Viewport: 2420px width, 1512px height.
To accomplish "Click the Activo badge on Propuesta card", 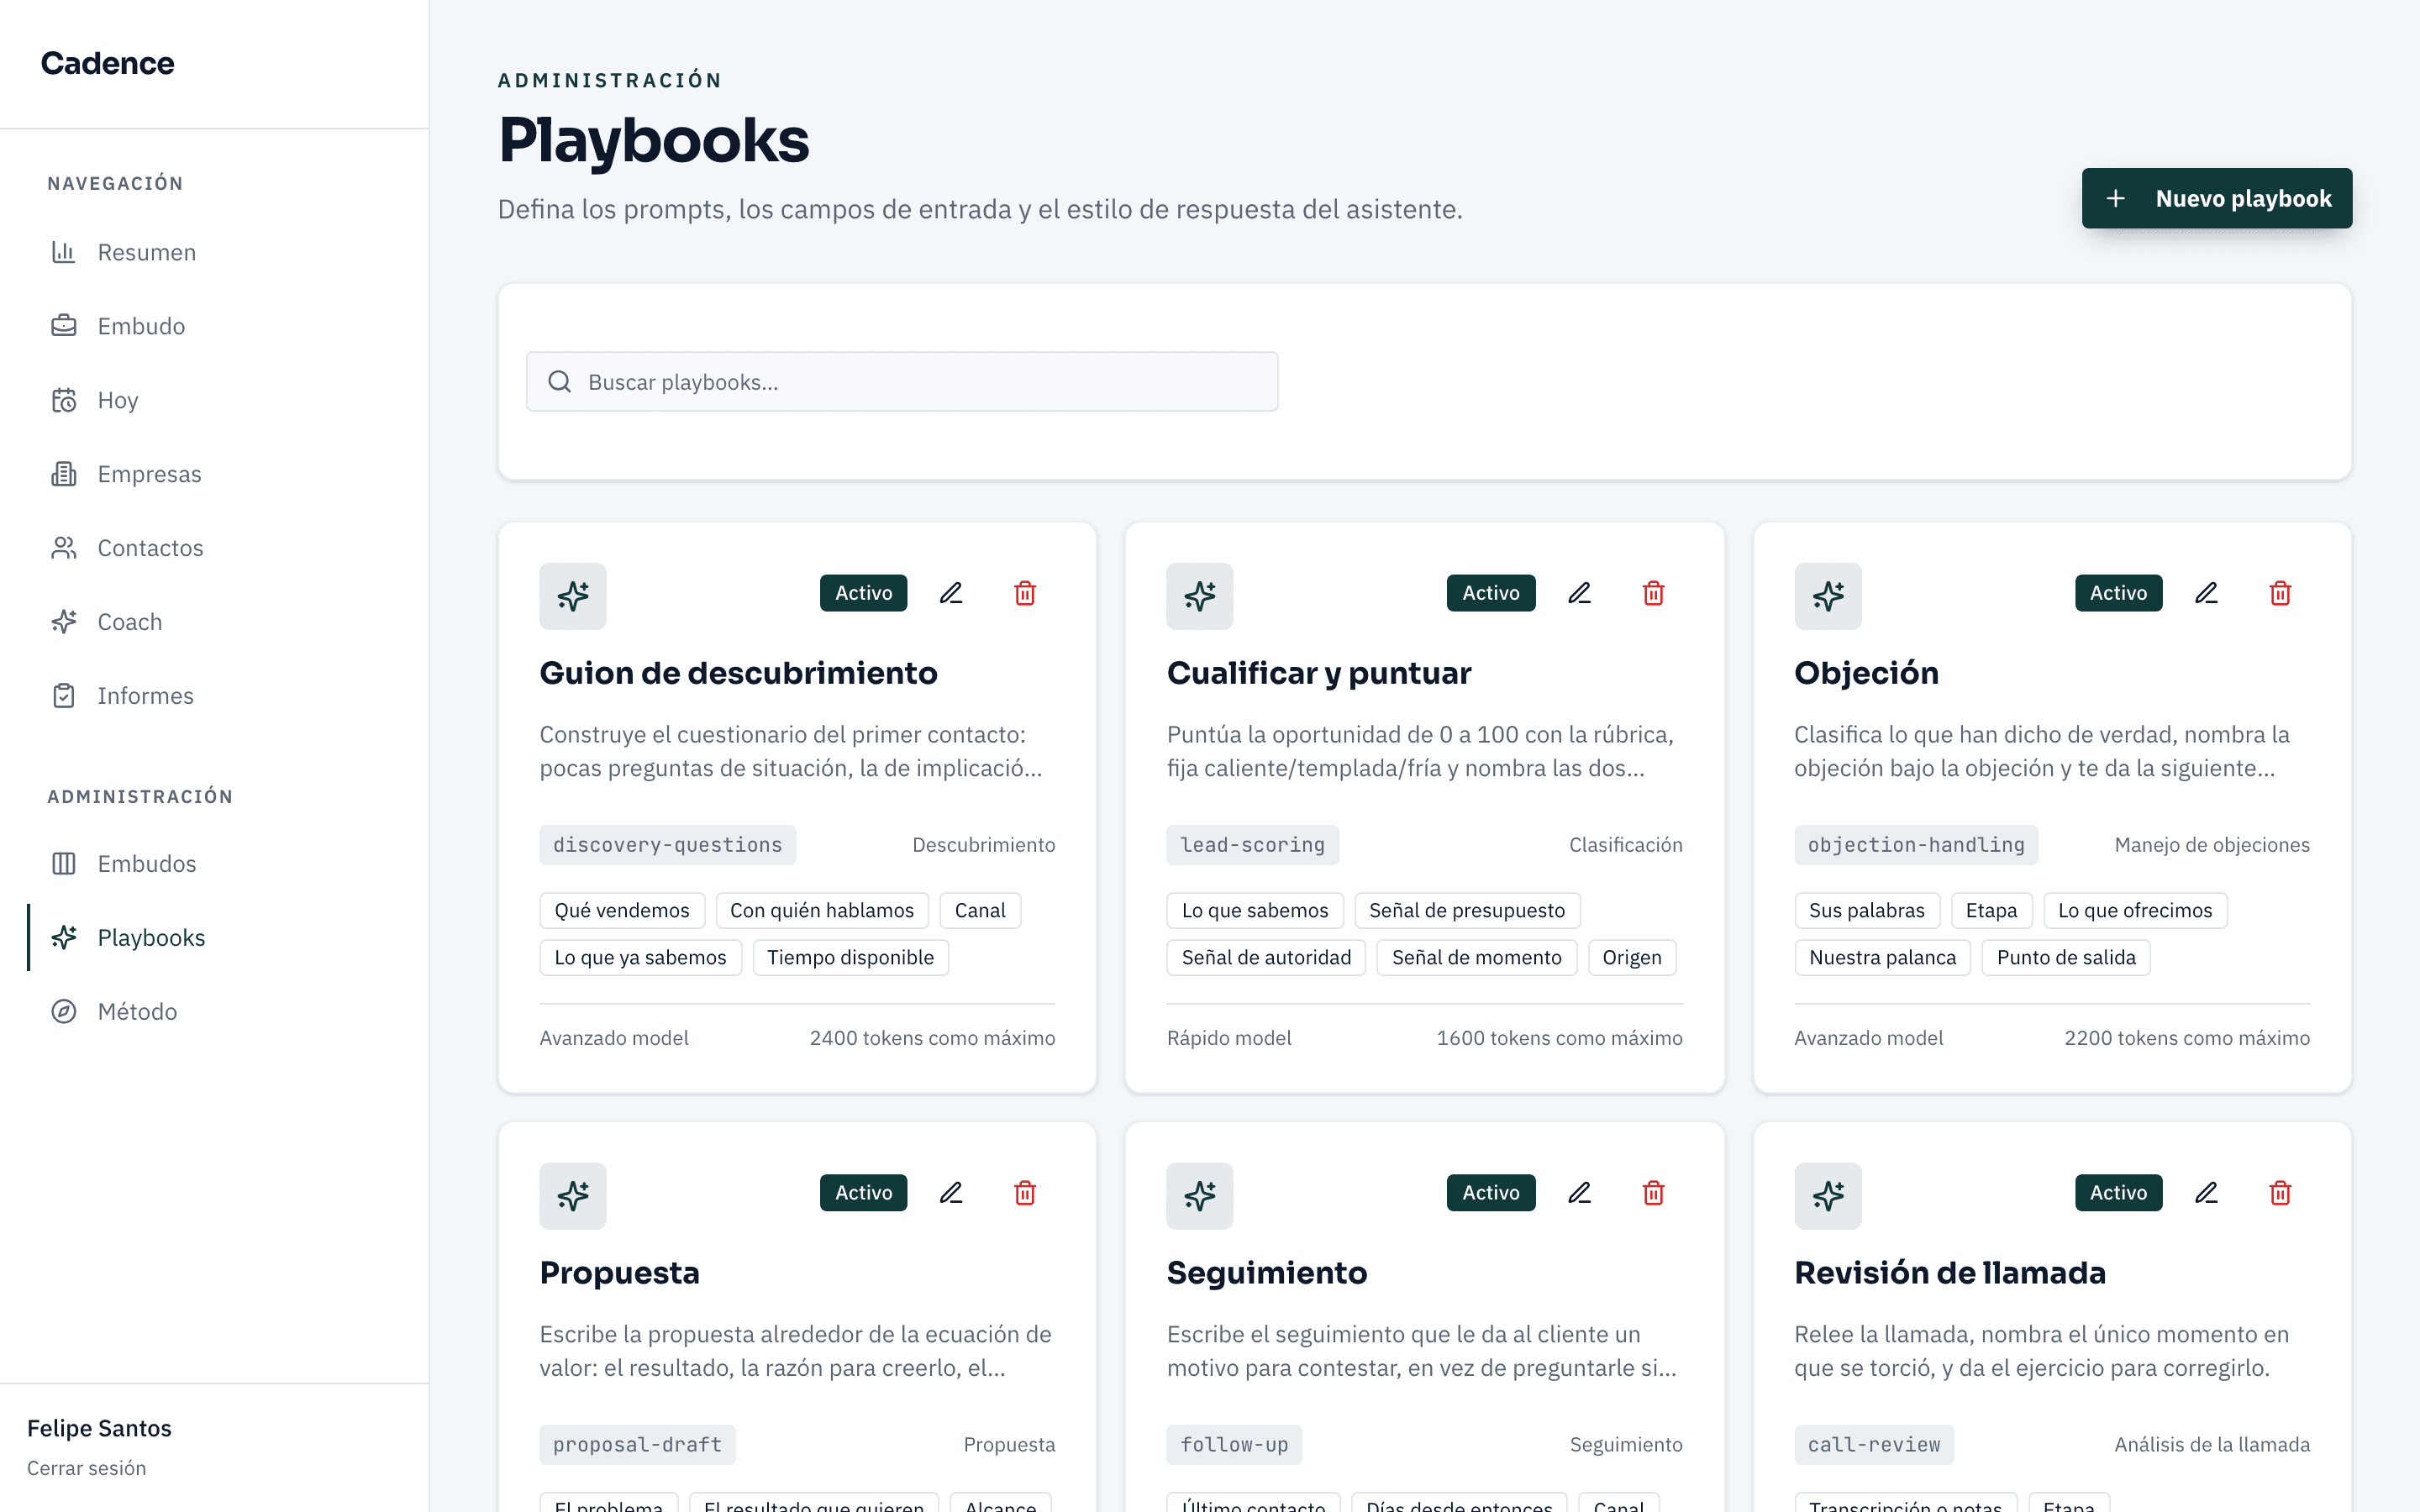I will 864,1193.
